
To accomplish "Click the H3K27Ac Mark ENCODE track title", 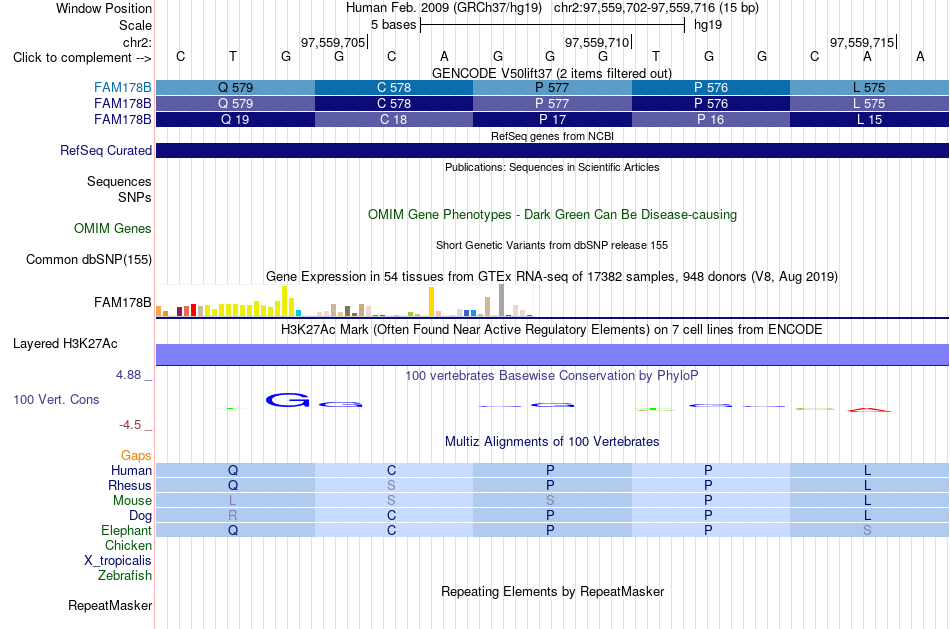I will (x=552, y=330).
